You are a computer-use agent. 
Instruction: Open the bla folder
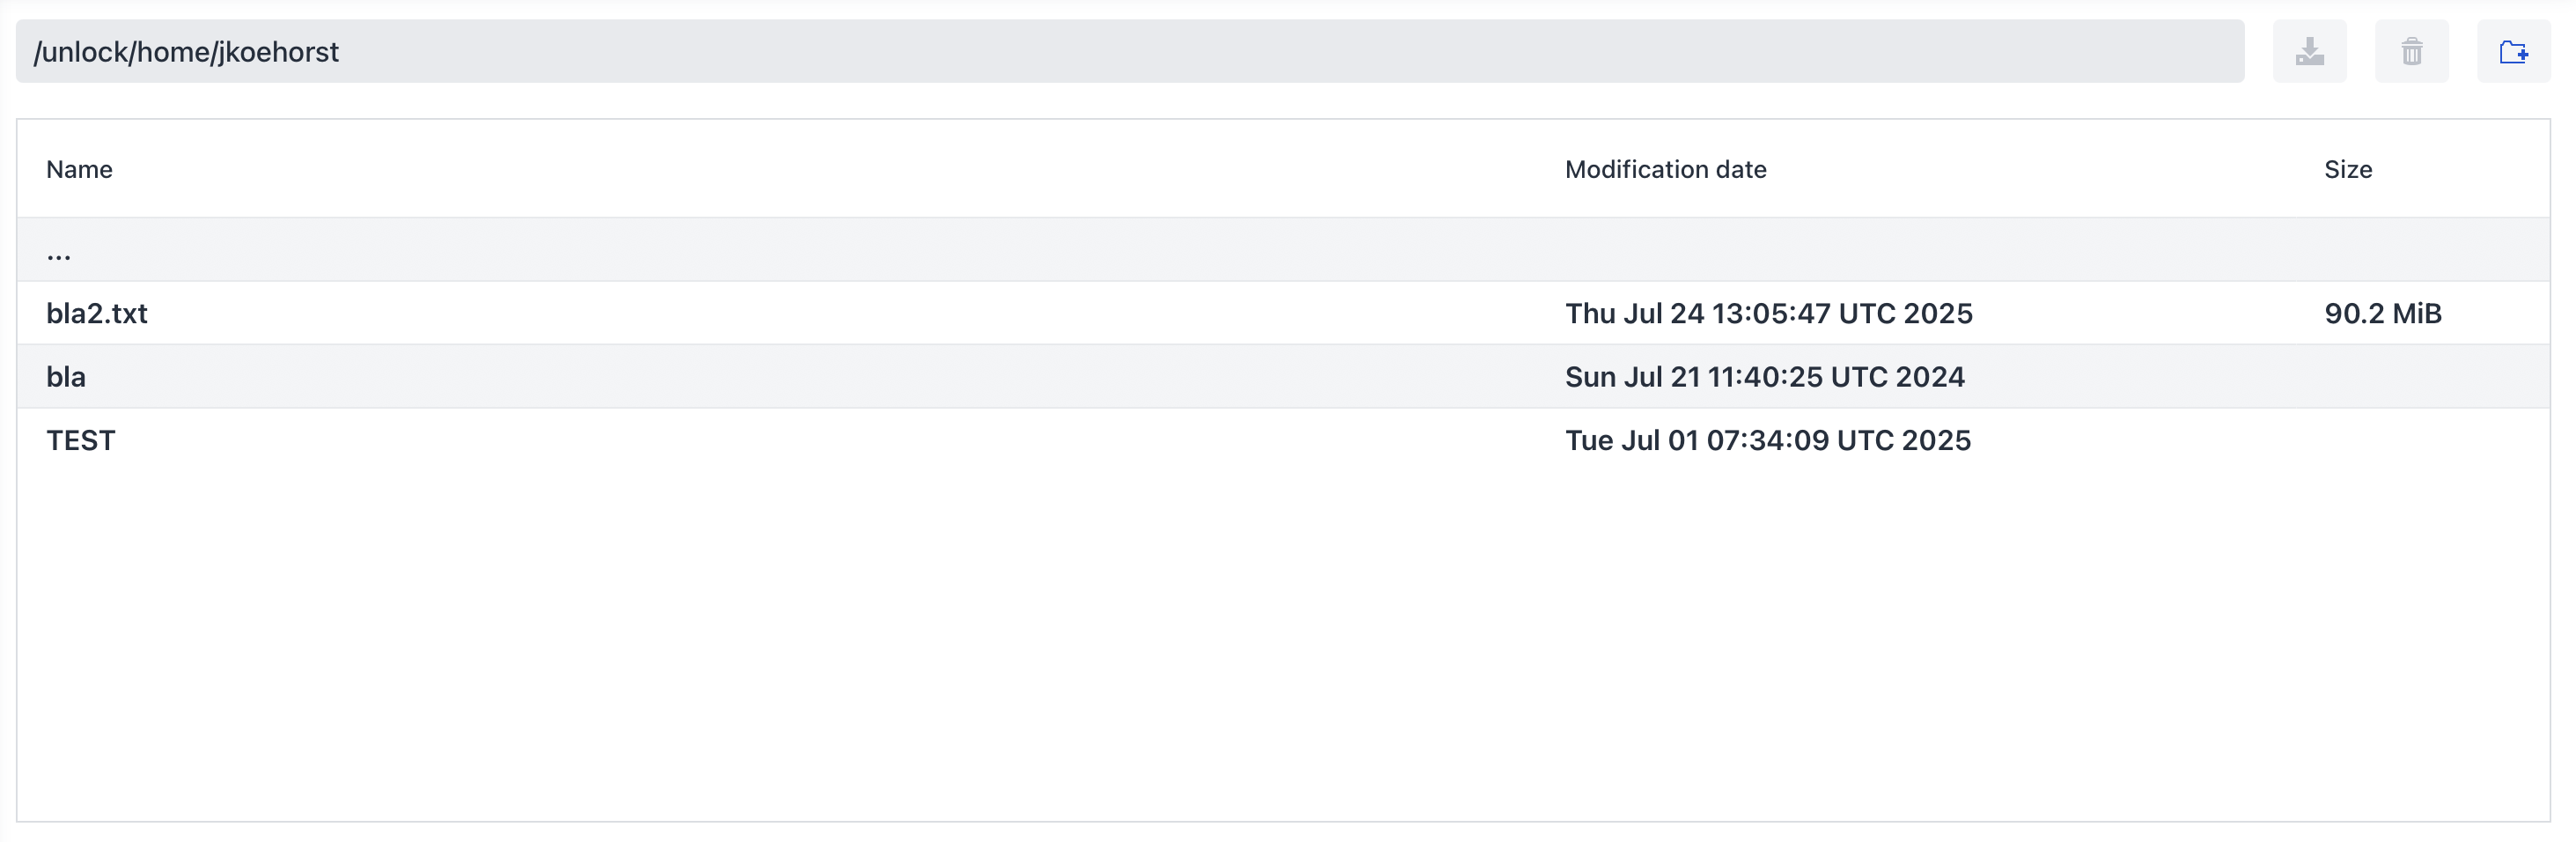66,377
